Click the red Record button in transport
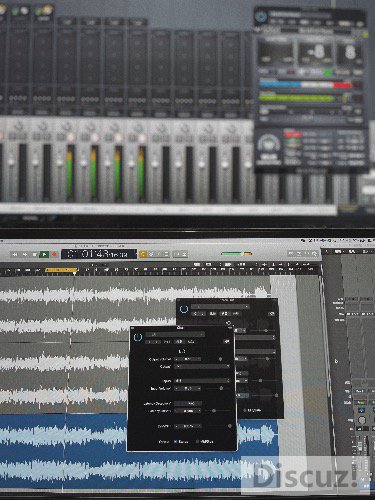Image resolution: width=375 pixels, height=500 pixels. (54, 254)
